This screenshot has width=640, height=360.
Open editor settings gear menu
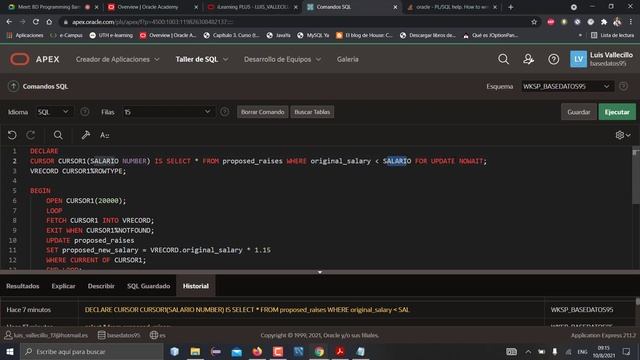click(623, 135)
